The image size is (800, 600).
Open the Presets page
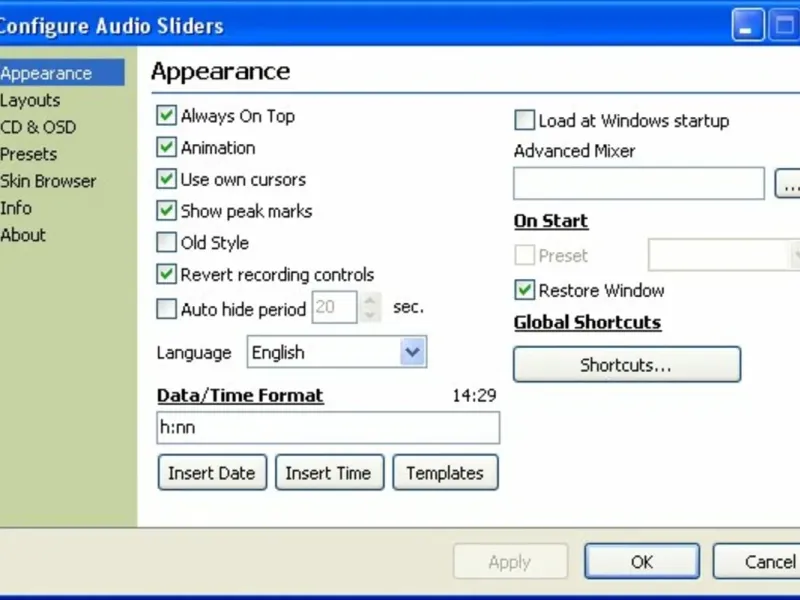29,154
